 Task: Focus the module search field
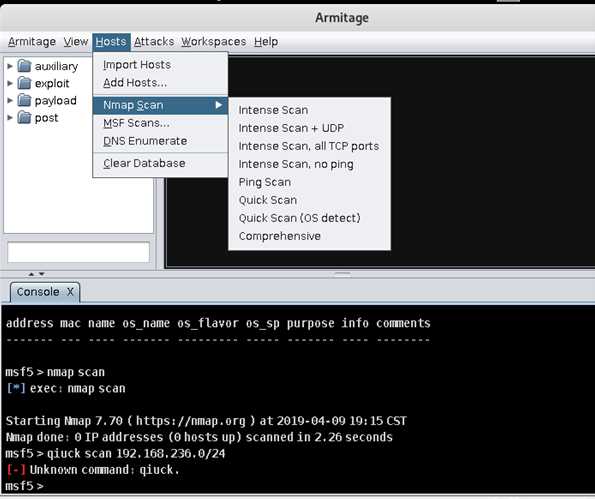click(x=79, y=252)
